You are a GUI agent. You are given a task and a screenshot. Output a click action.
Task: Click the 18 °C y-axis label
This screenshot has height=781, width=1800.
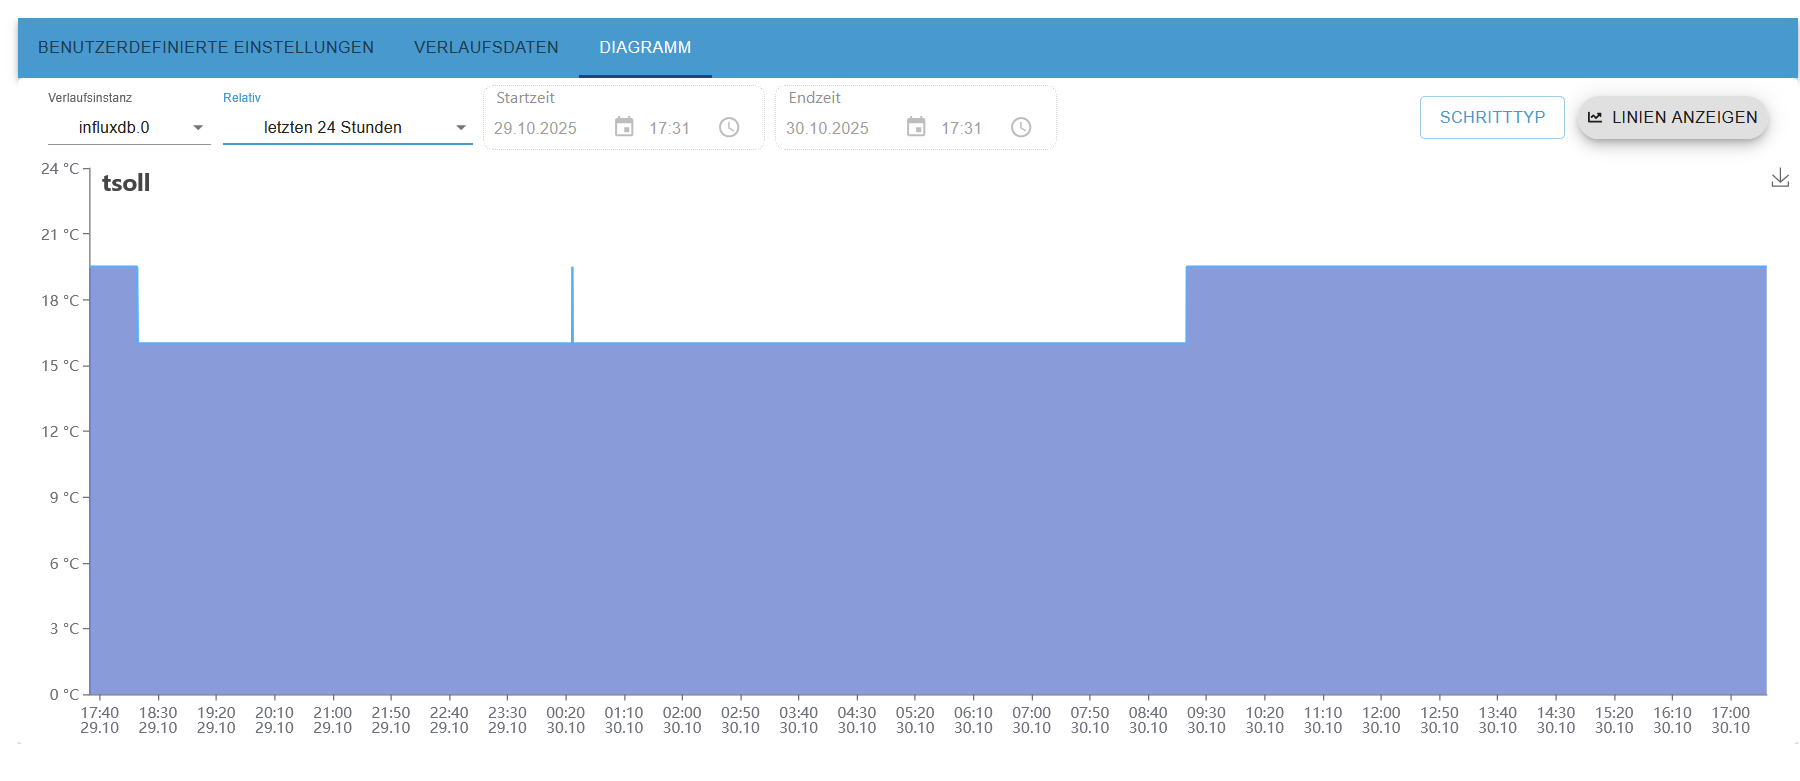(60, 300)
